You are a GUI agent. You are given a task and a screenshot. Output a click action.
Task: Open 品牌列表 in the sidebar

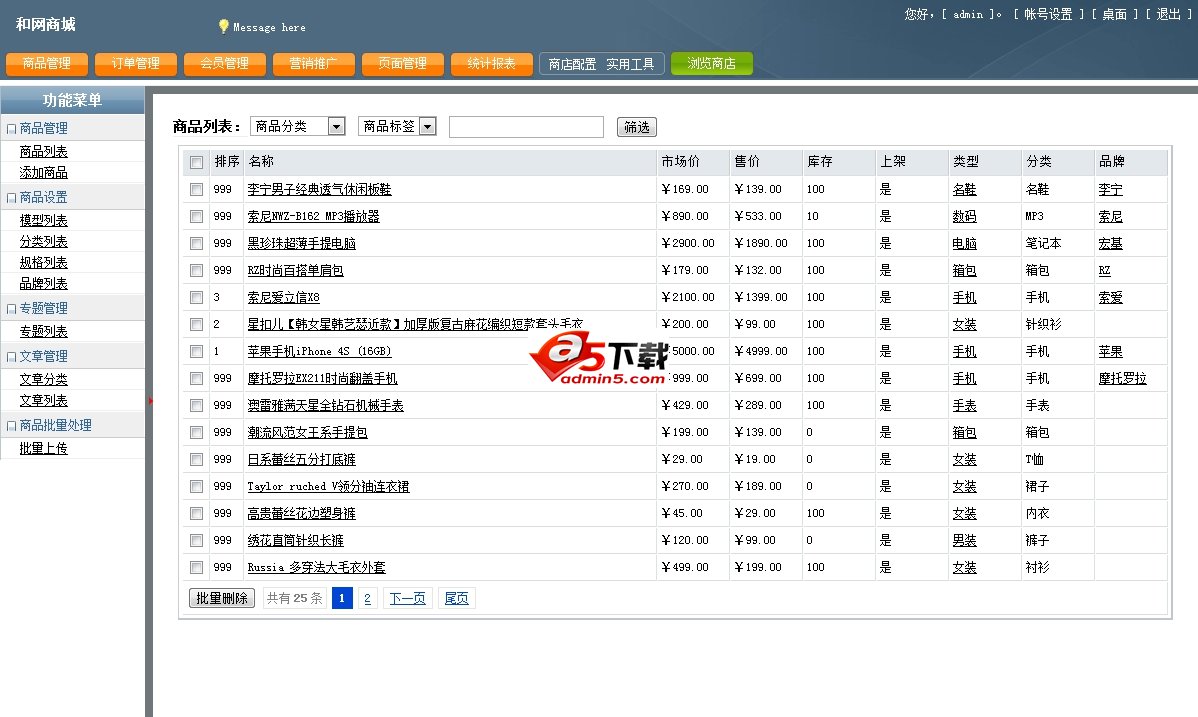pyautogui.click(x=44, y=284)
